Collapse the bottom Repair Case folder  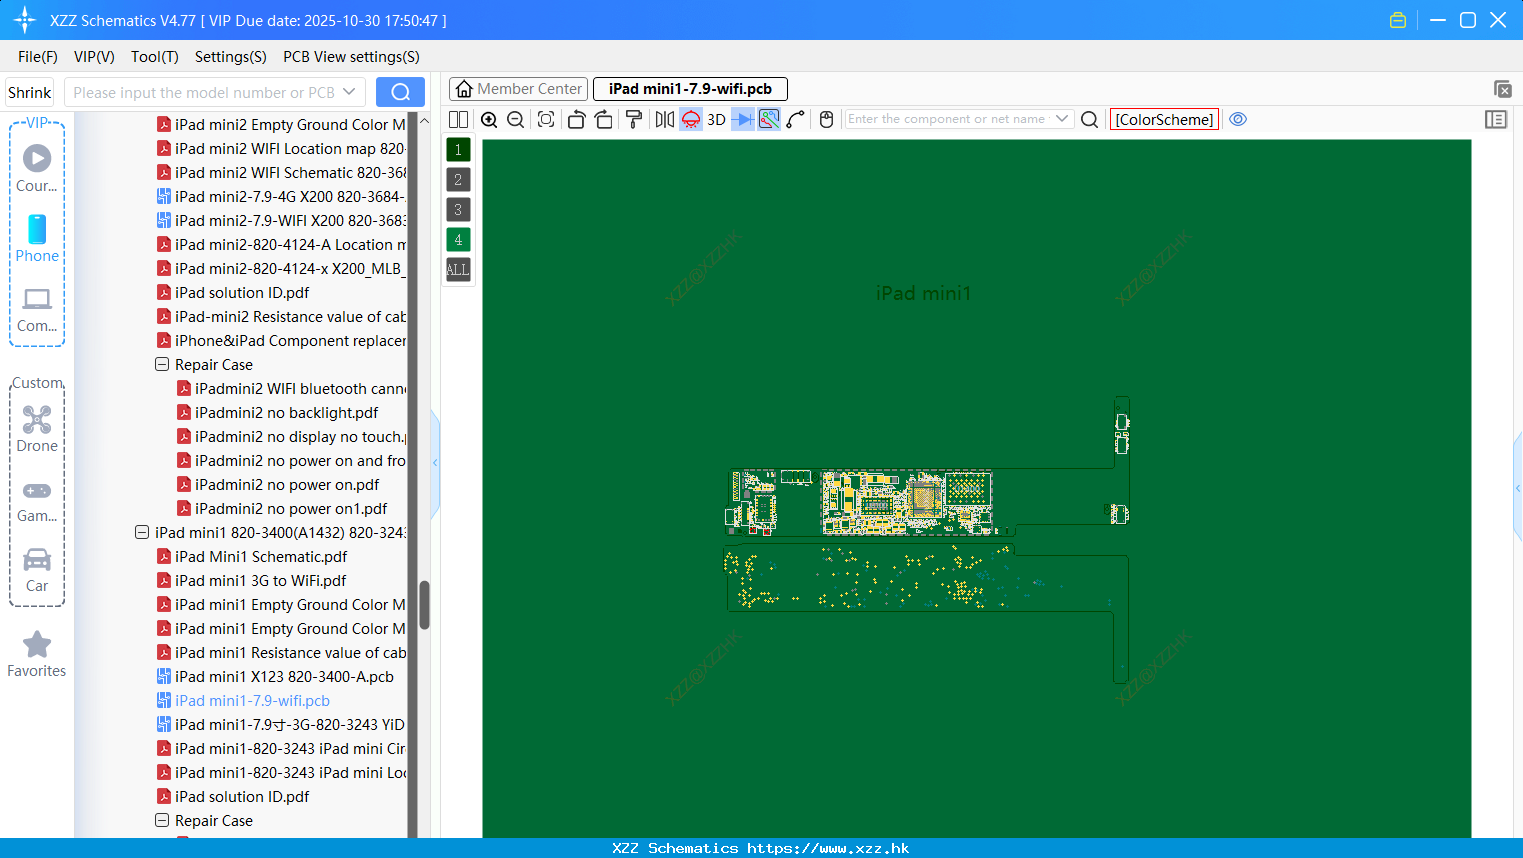(x=162, y=821)
